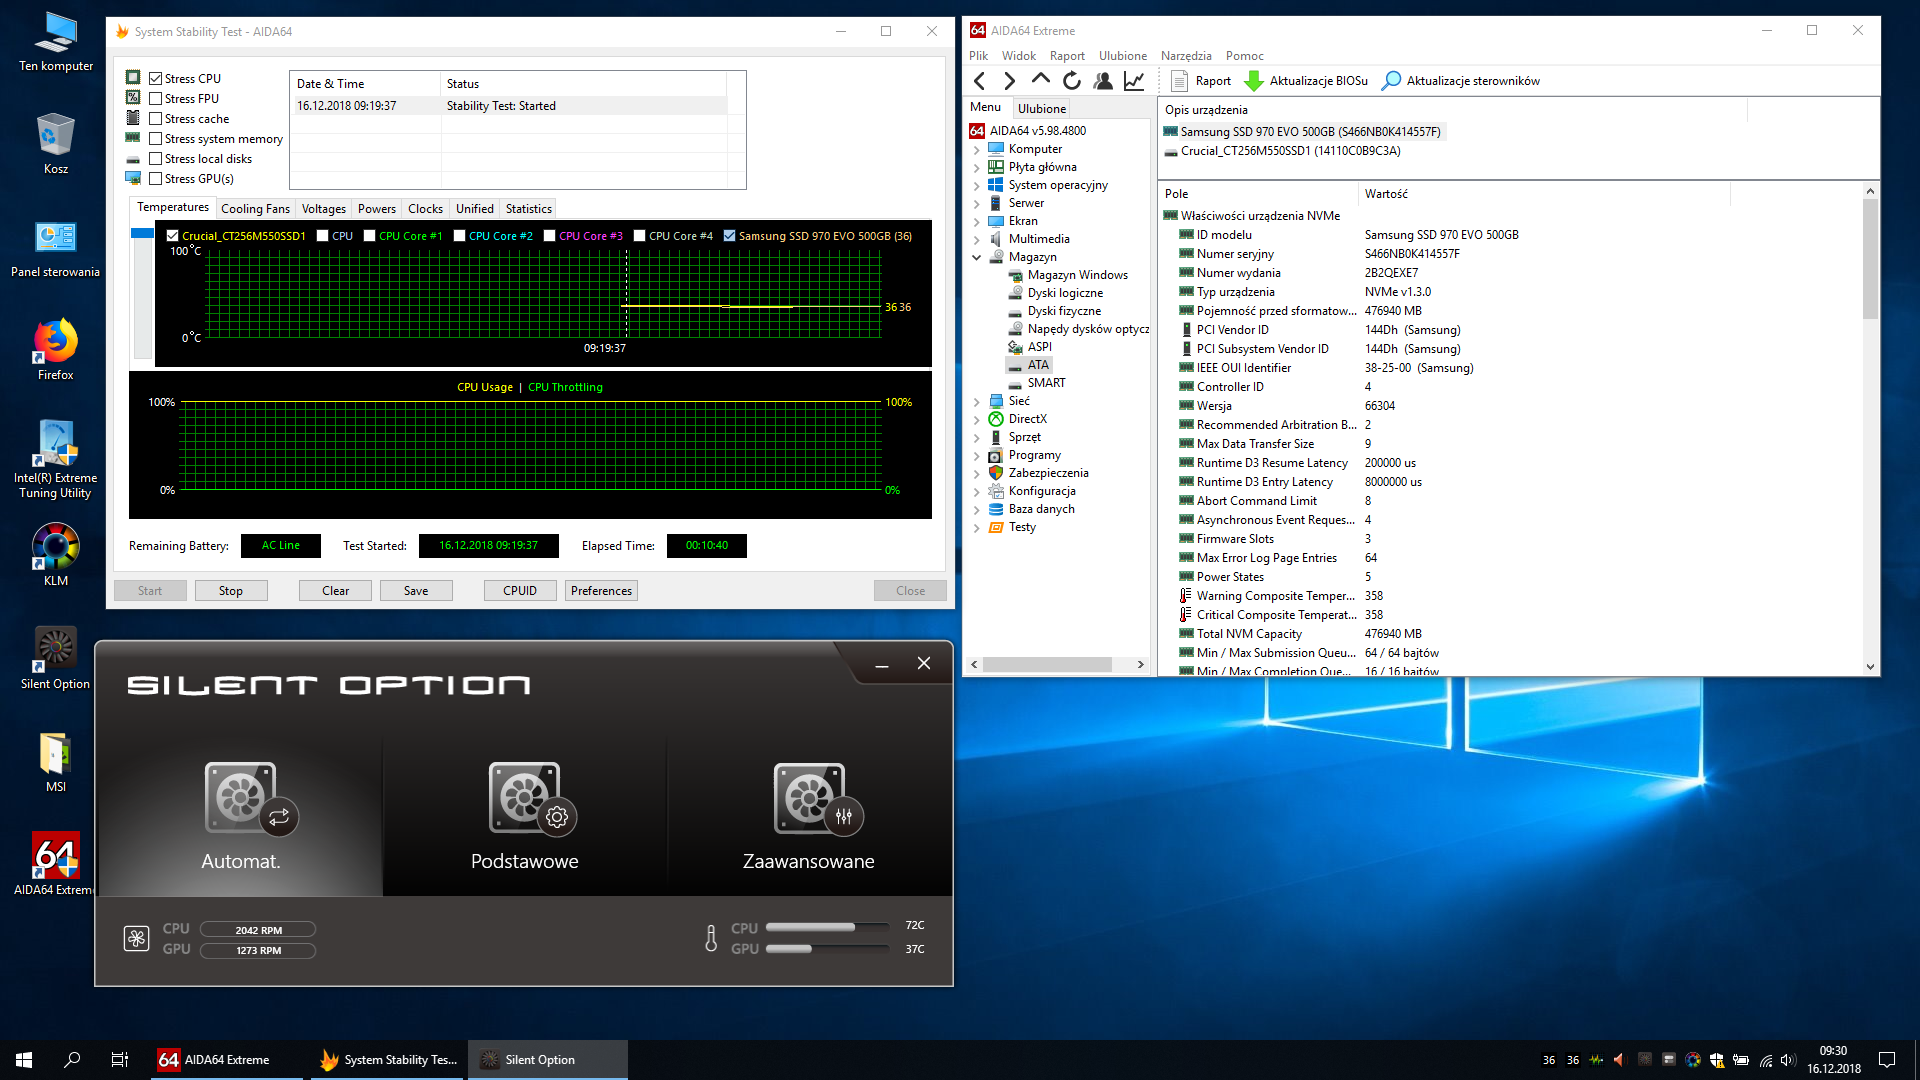Screen dimensions: 1920x1080
Task: Enable Stress local disks checkbox
Action: (156, 158)
